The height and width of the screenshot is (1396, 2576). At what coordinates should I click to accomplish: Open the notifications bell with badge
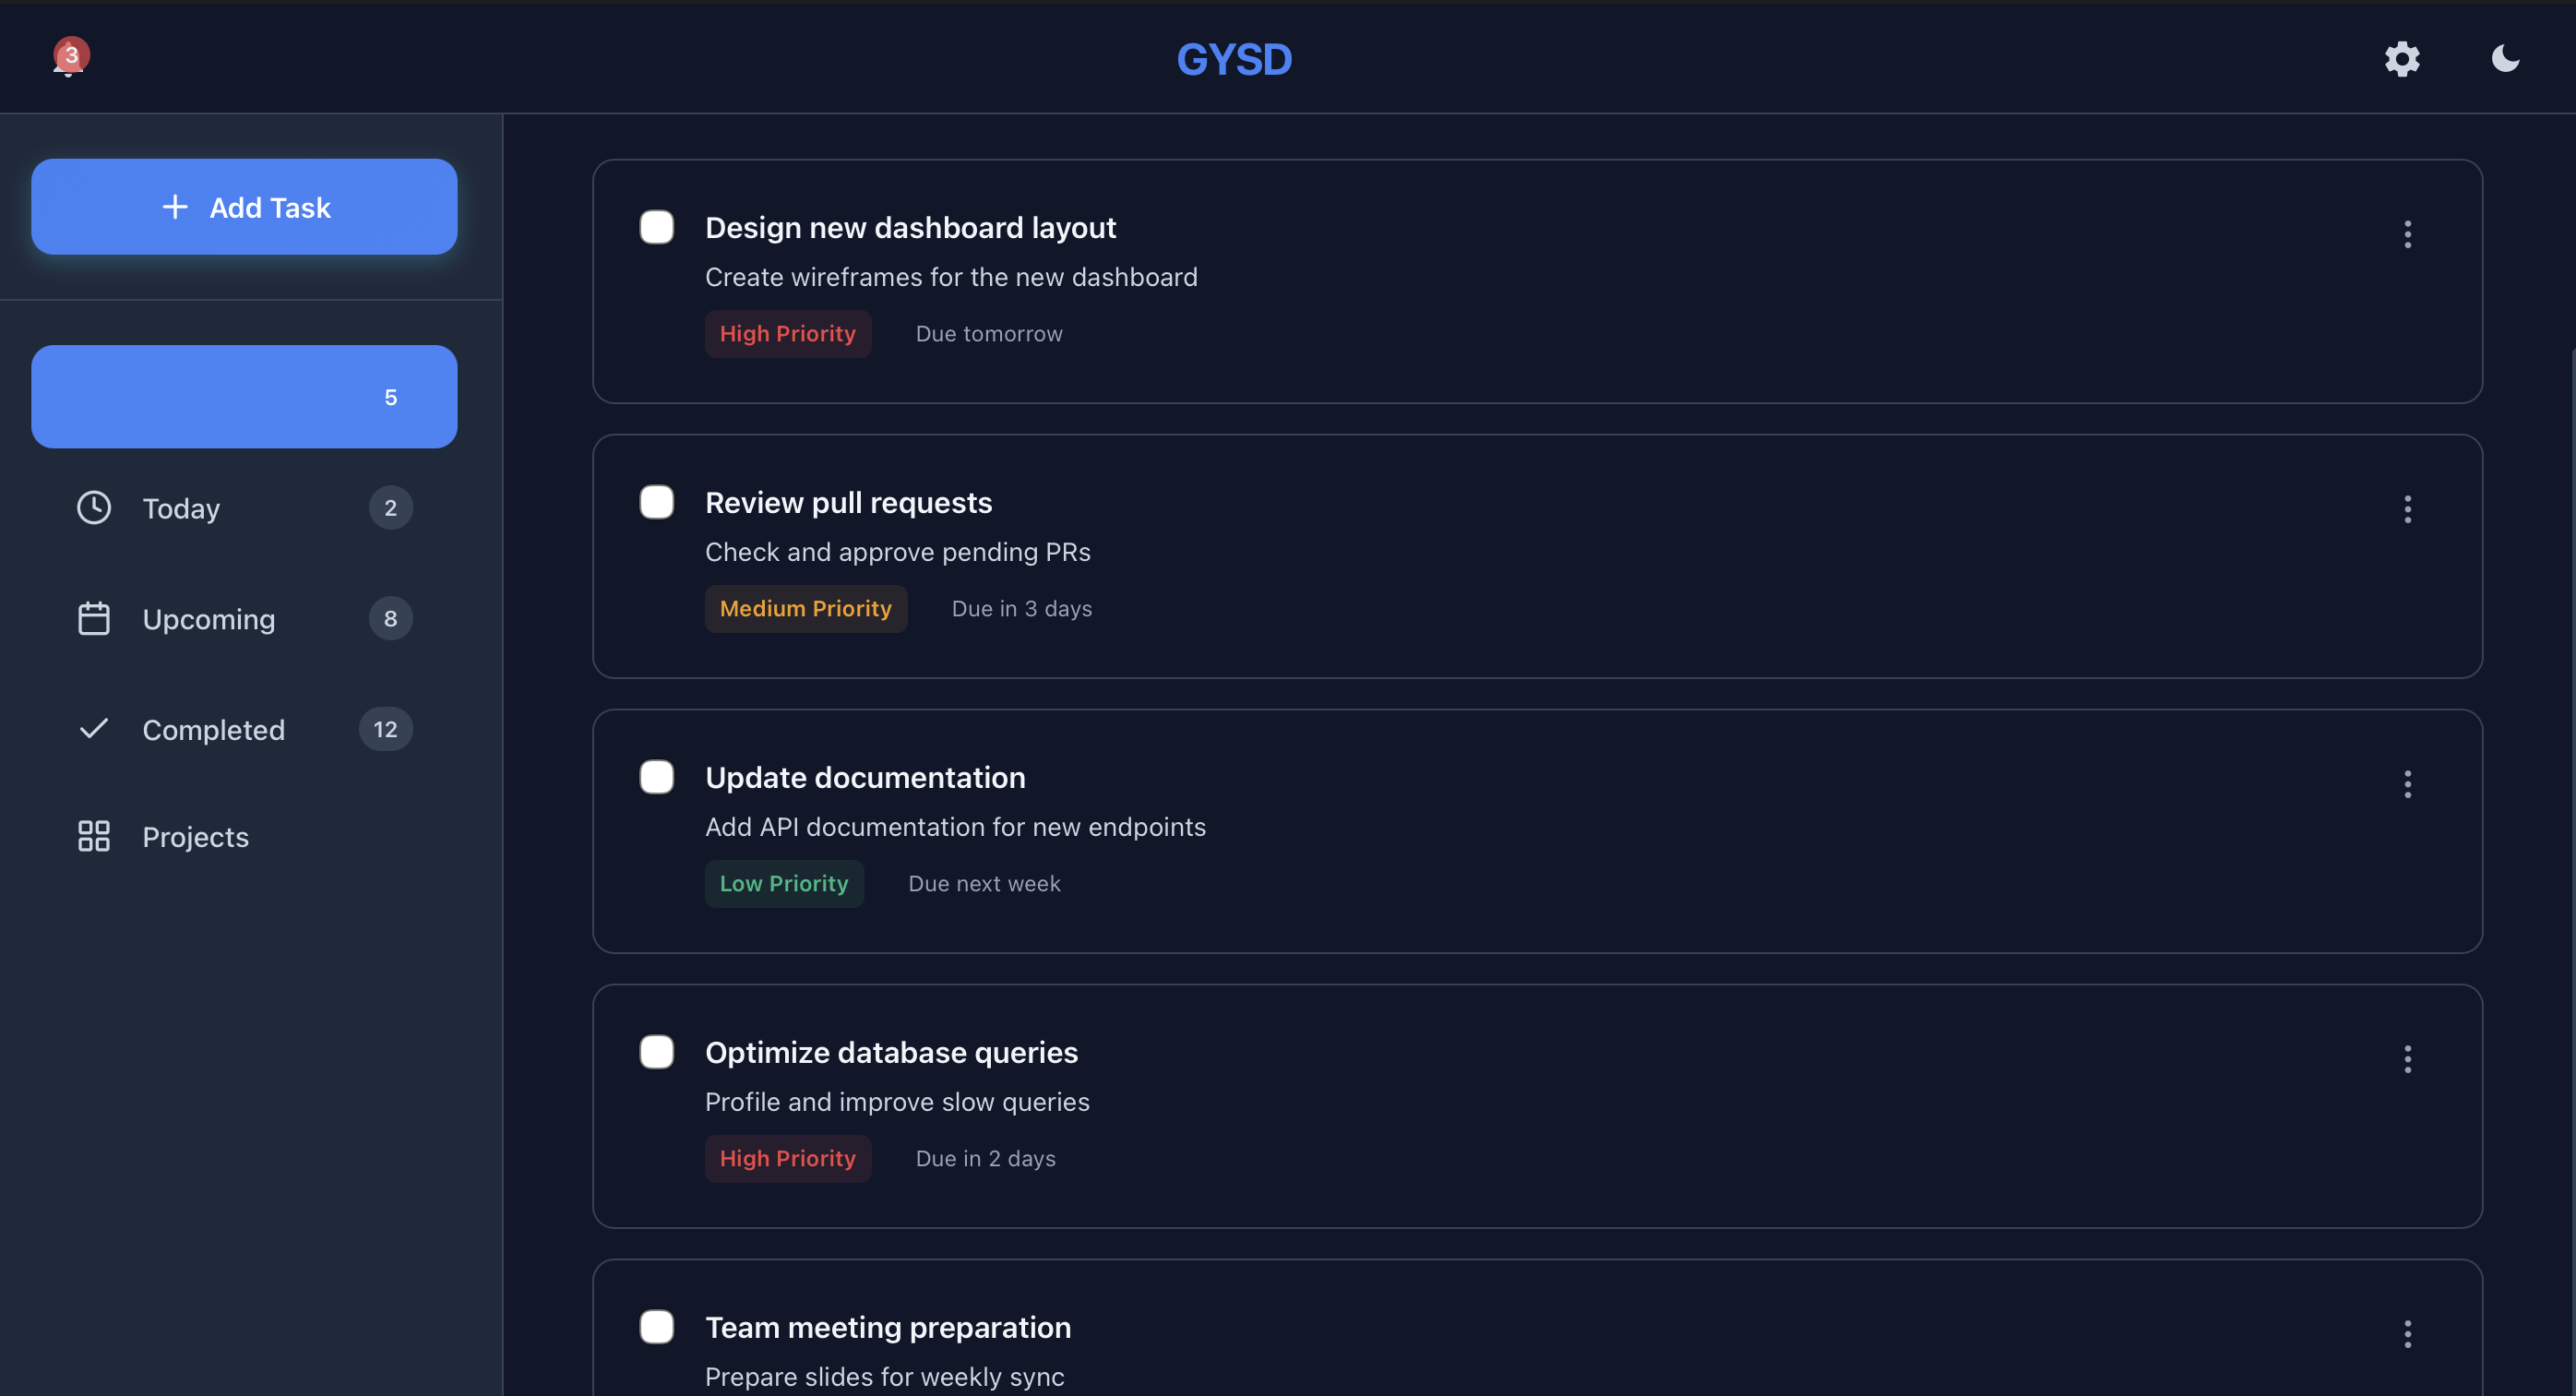point(68,58)
